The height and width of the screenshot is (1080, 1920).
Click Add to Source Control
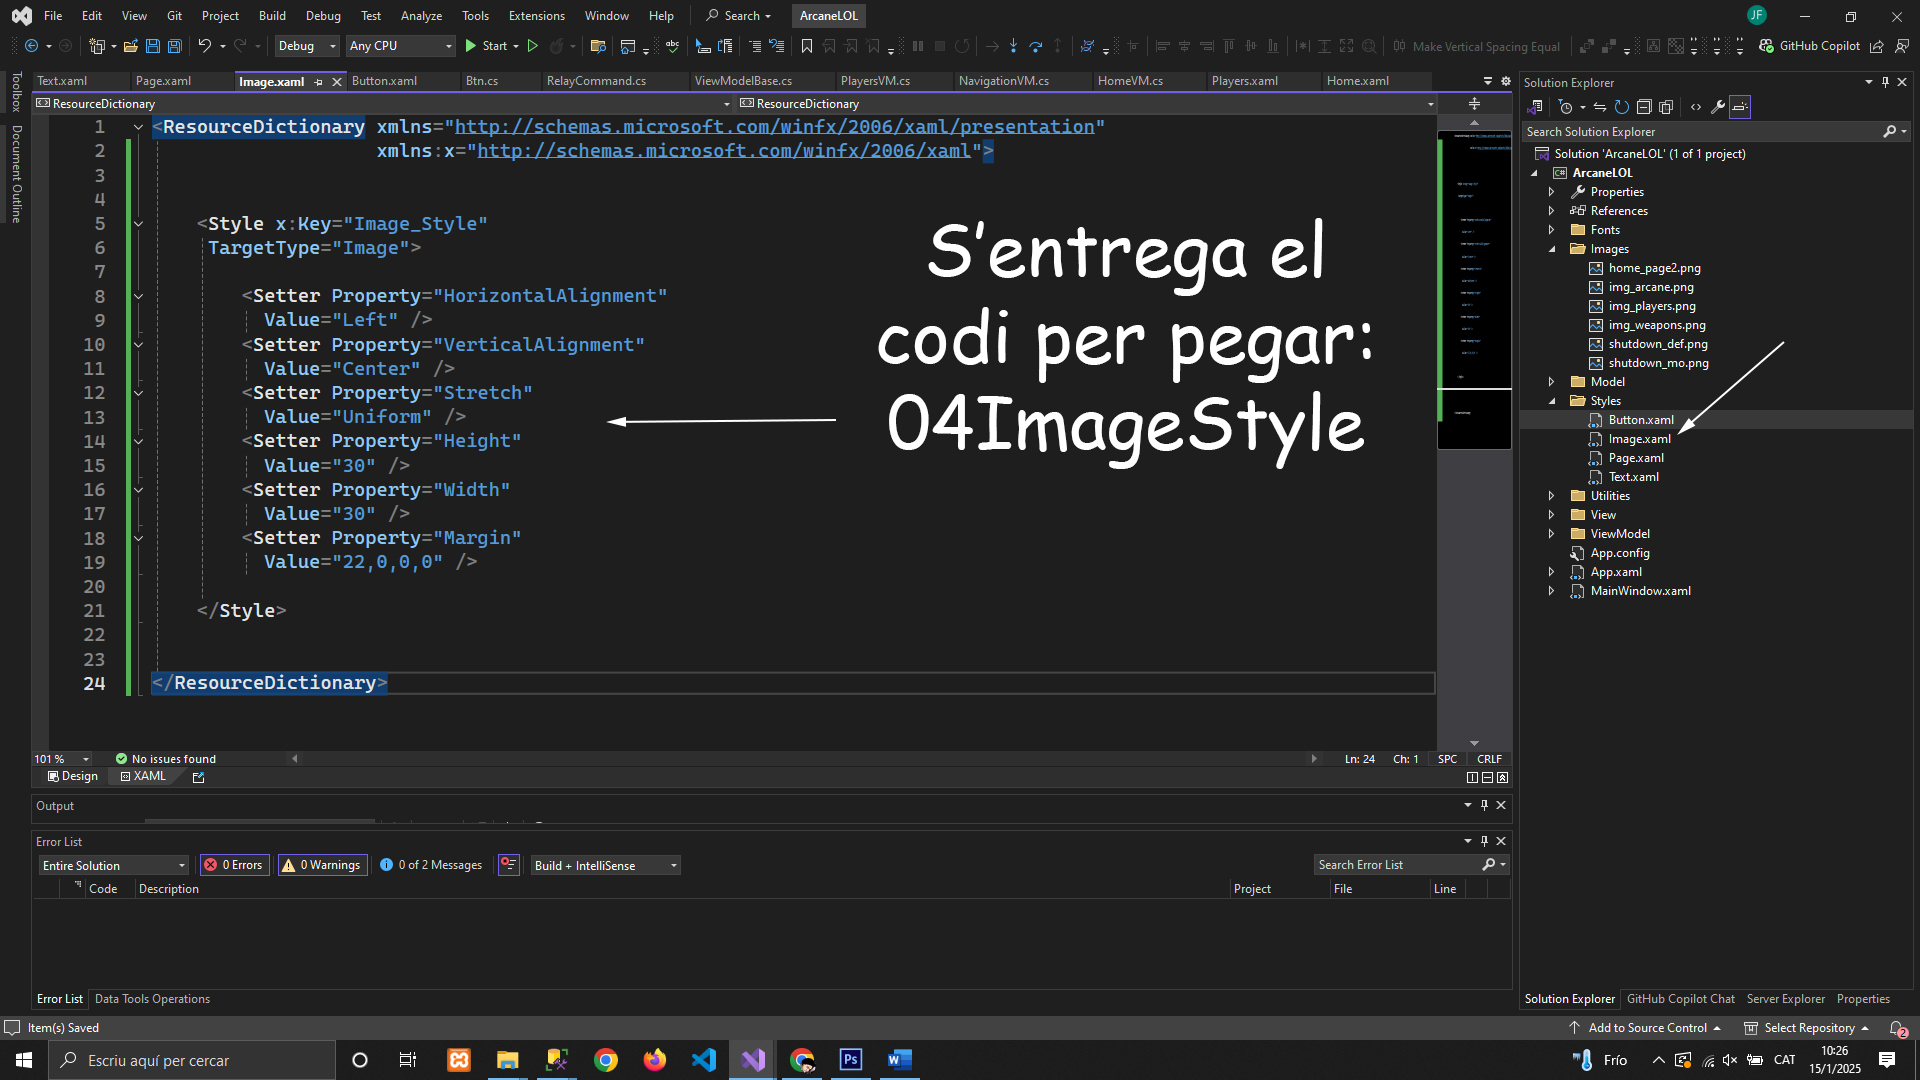point(1646,1028)
